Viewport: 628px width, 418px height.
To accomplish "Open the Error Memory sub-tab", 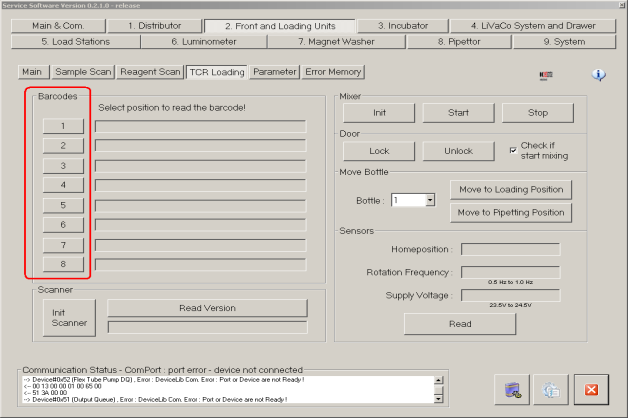I will click(334, 72).
